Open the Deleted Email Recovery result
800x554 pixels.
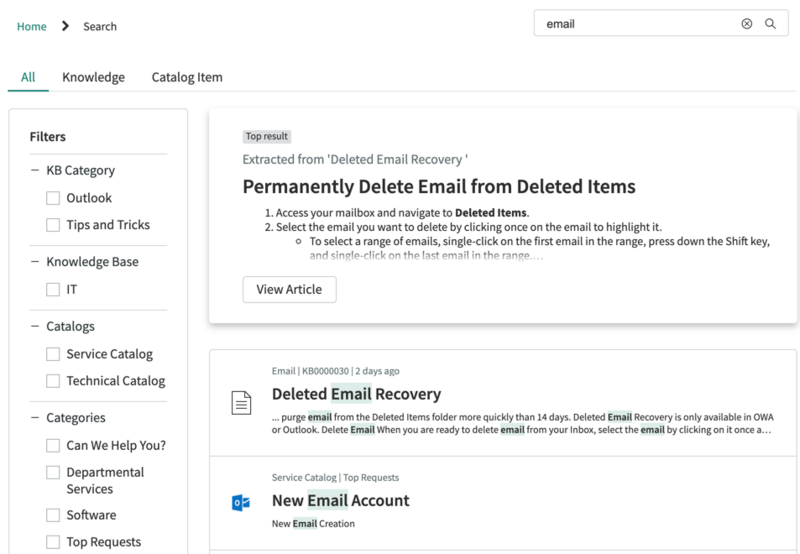click(356, 394)
